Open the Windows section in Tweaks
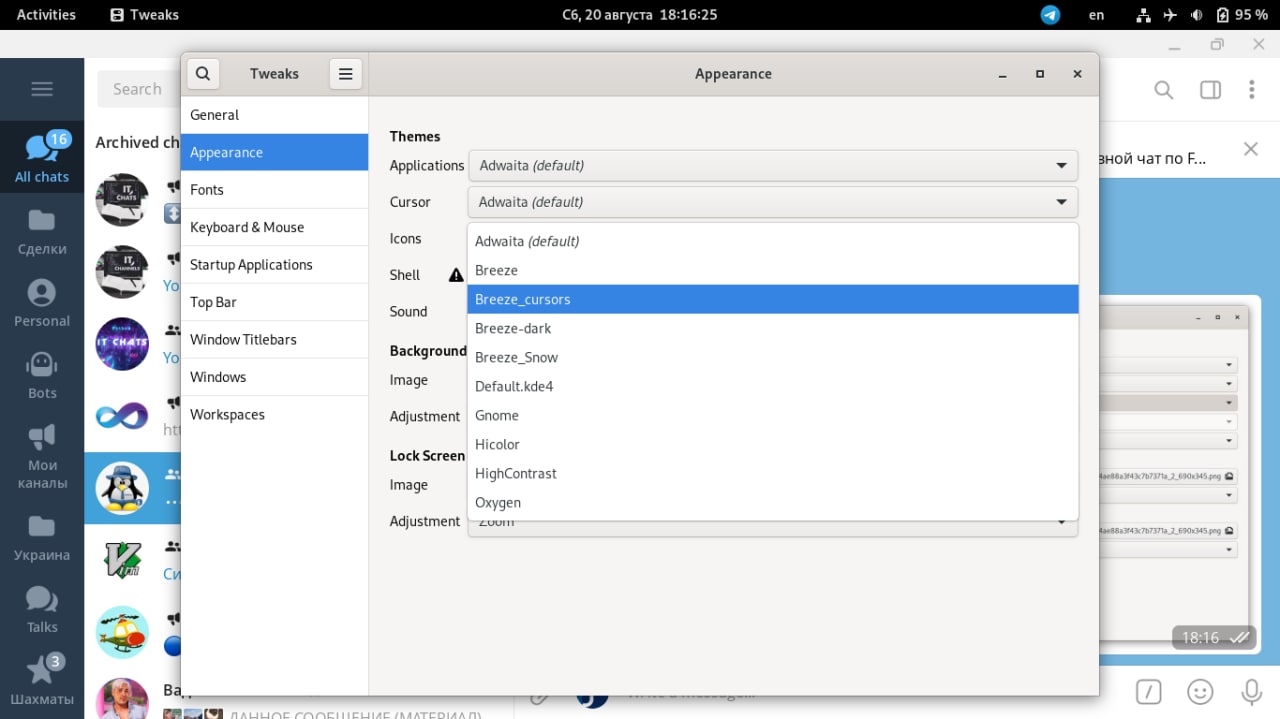Image resolution: width=1280 pixels, height=719 pixels. click(274, 377)
